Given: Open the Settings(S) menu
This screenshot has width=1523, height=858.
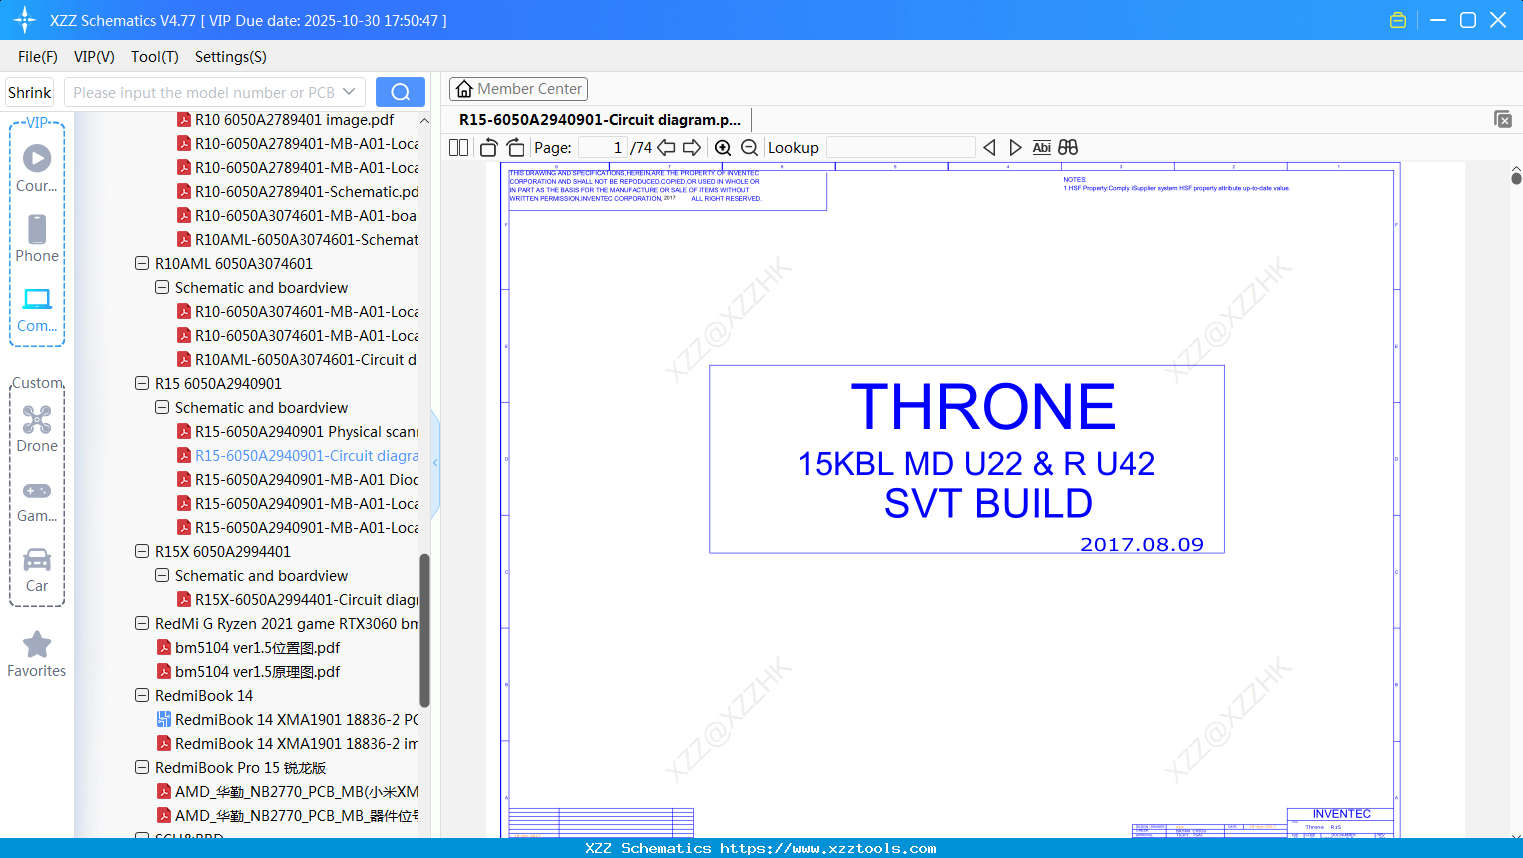Looking at the screenshot, I should [x=231, y=57].
